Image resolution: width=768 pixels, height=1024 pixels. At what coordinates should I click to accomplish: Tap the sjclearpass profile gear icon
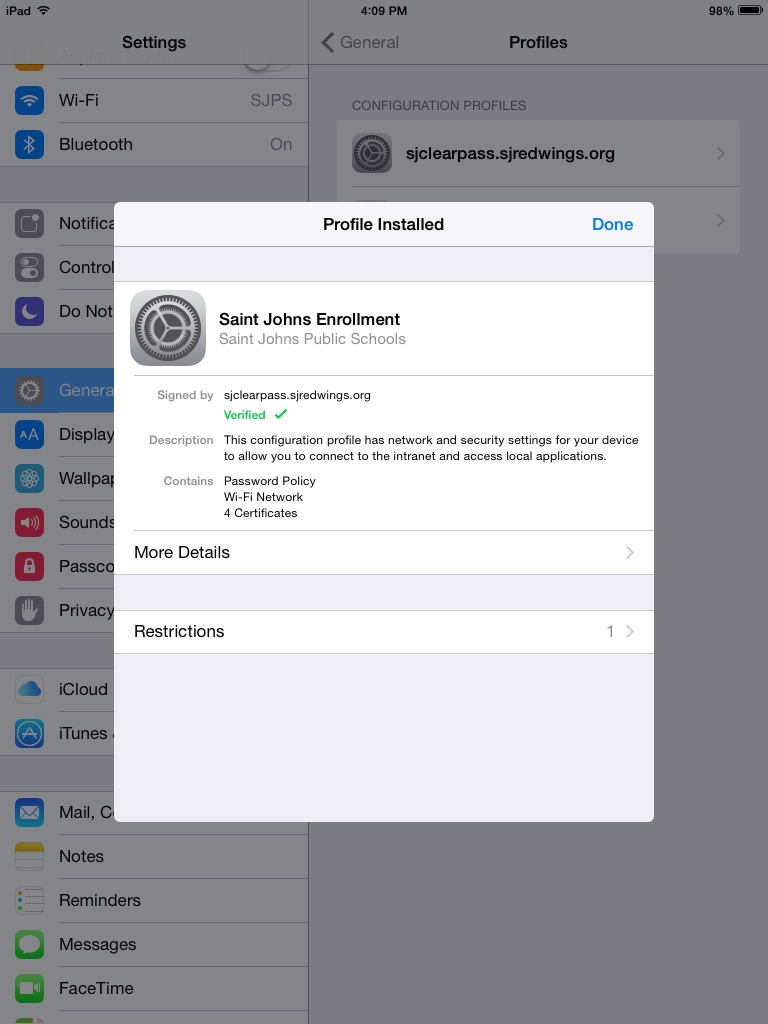[372, 153]
